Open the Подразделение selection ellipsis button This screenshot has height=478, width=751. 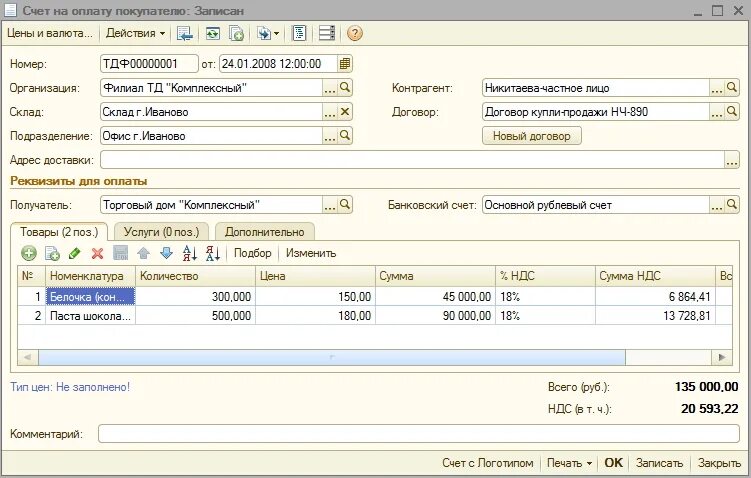tap(330, 136)
